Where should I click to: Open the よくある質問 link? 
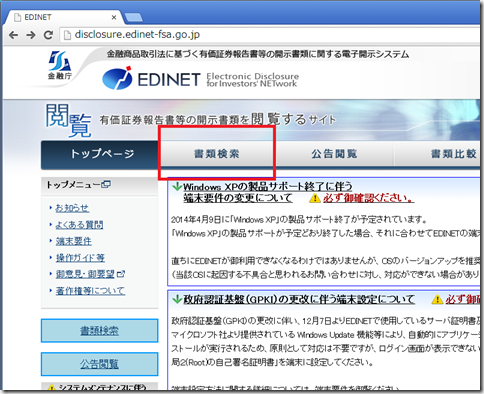79,225
